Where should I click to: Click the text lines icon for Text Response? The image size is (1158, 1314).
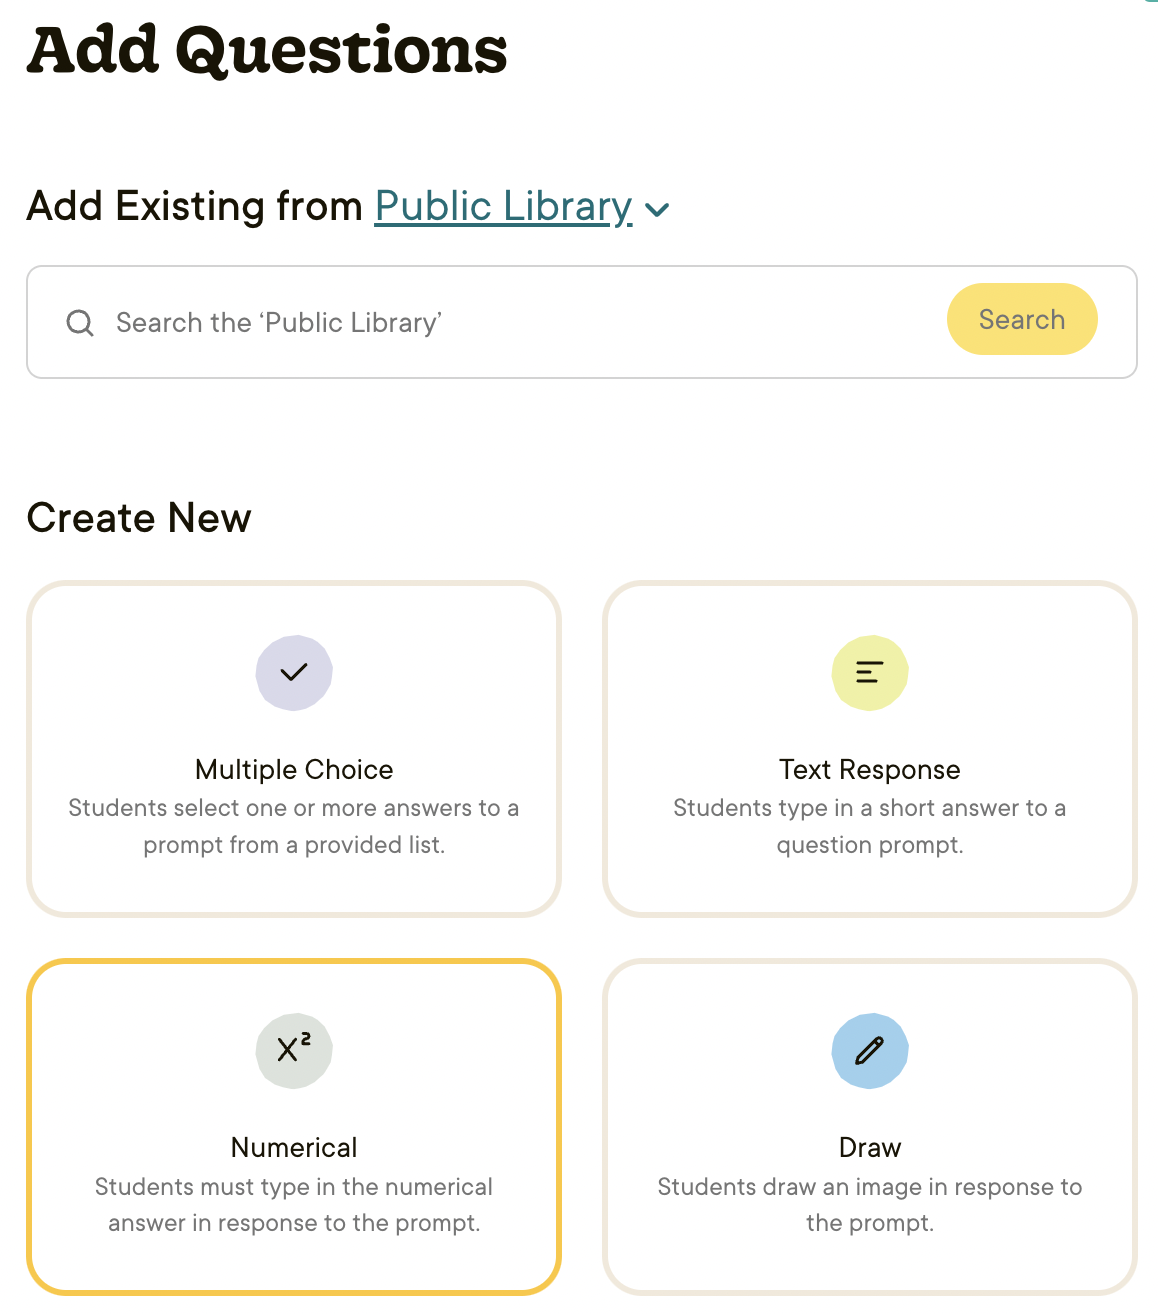click(870, 673)
